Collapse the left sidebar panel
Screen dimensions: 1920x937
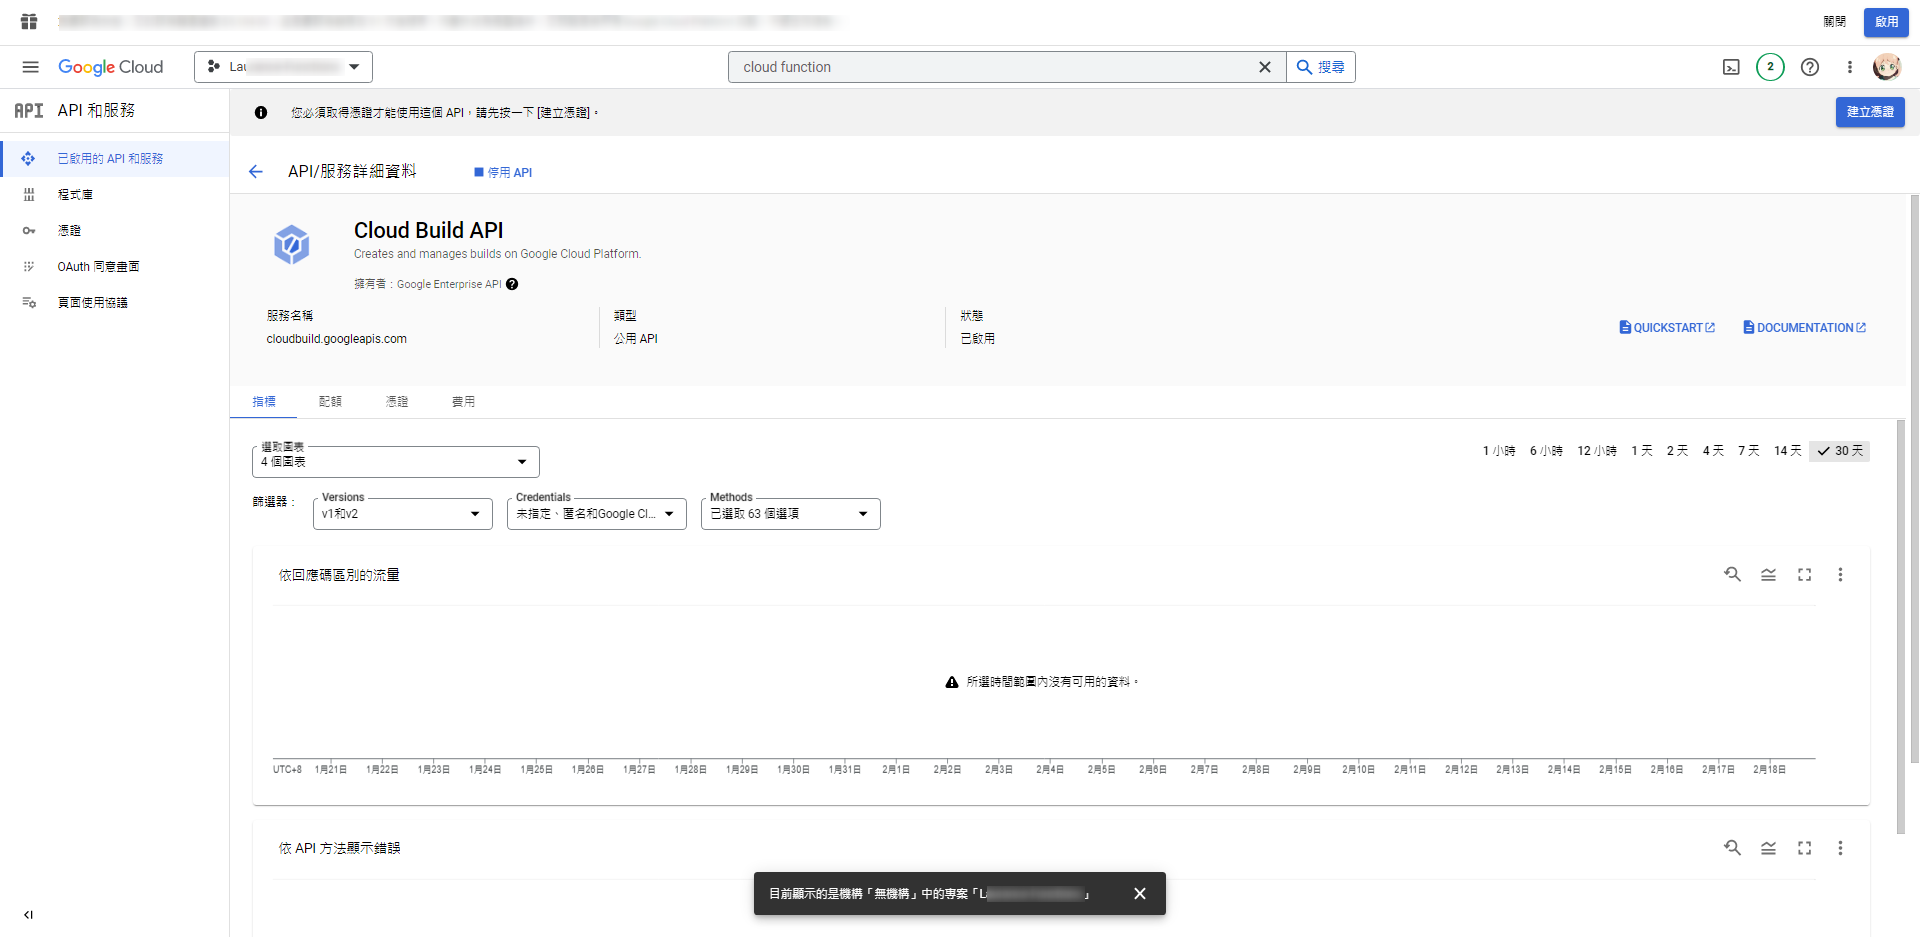point(28,914)
